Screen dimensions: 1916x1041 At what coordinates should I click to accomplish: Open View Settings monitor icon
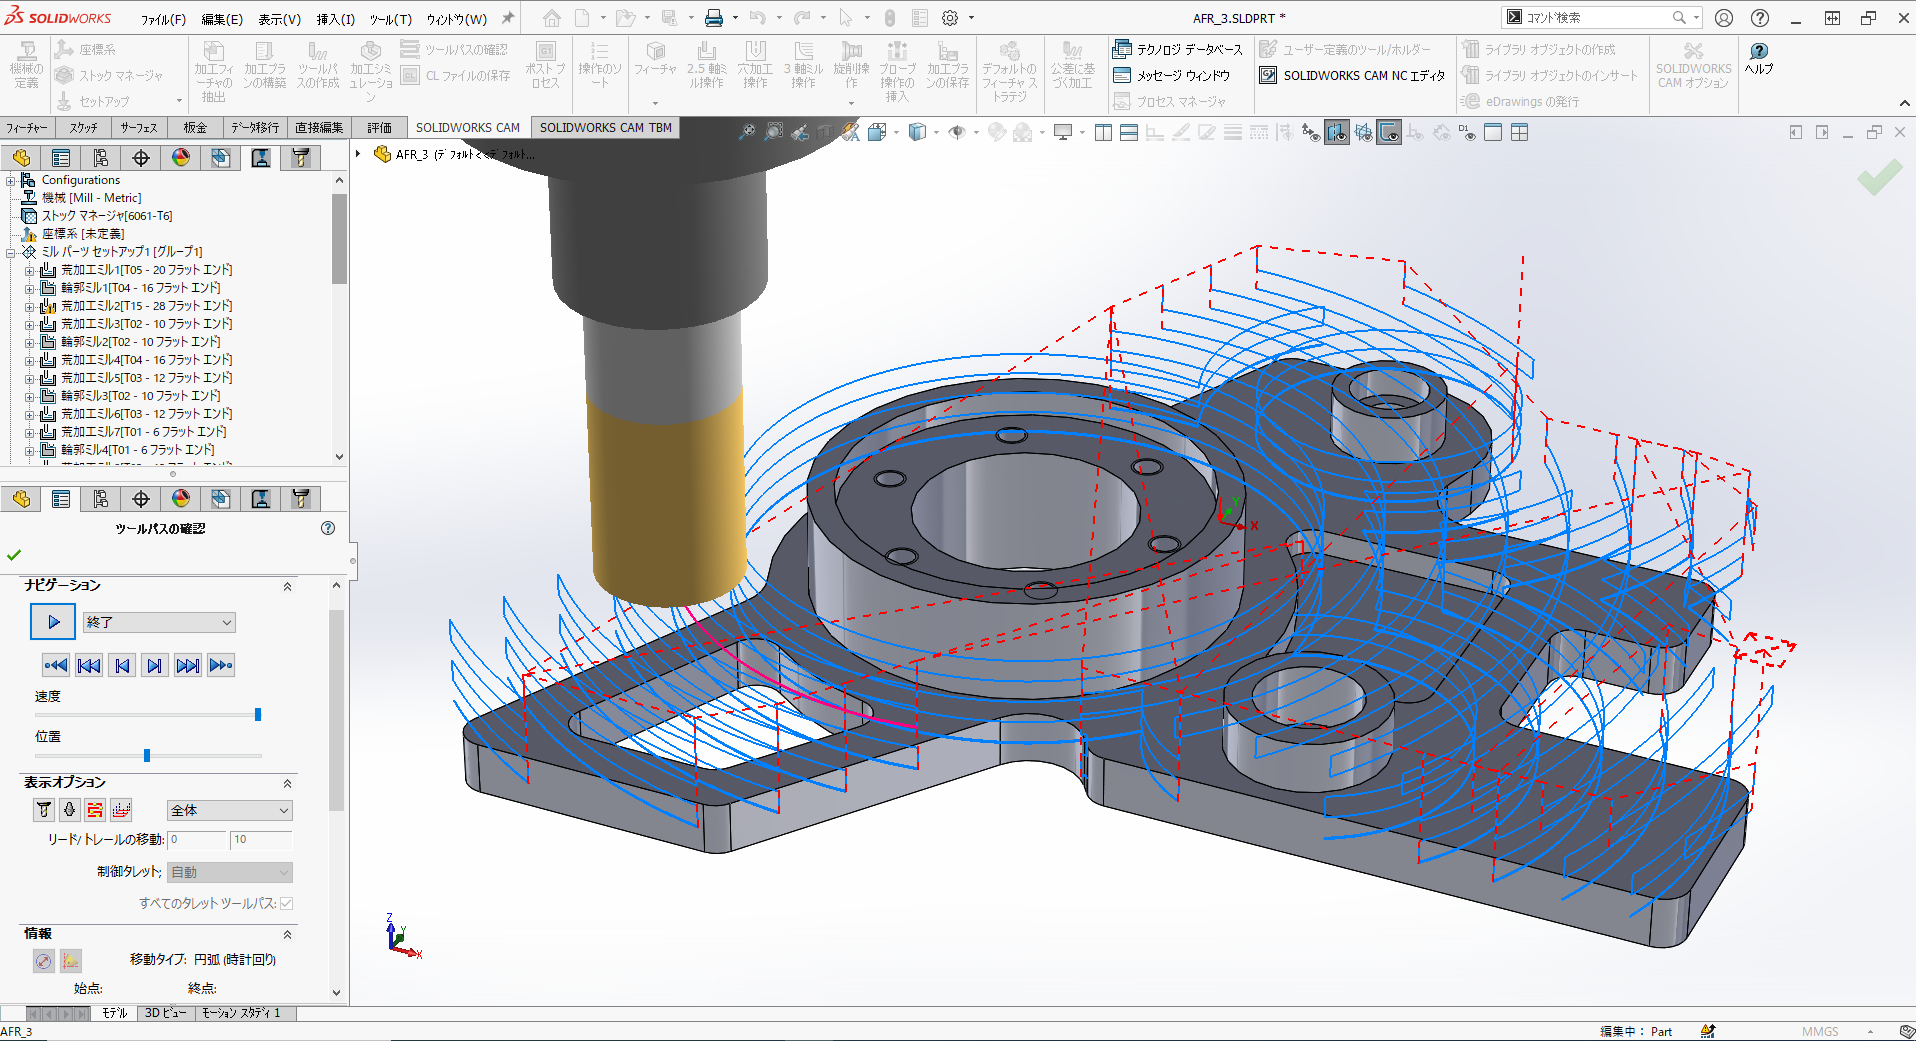pyautogui.click(x=1063, y=132)
